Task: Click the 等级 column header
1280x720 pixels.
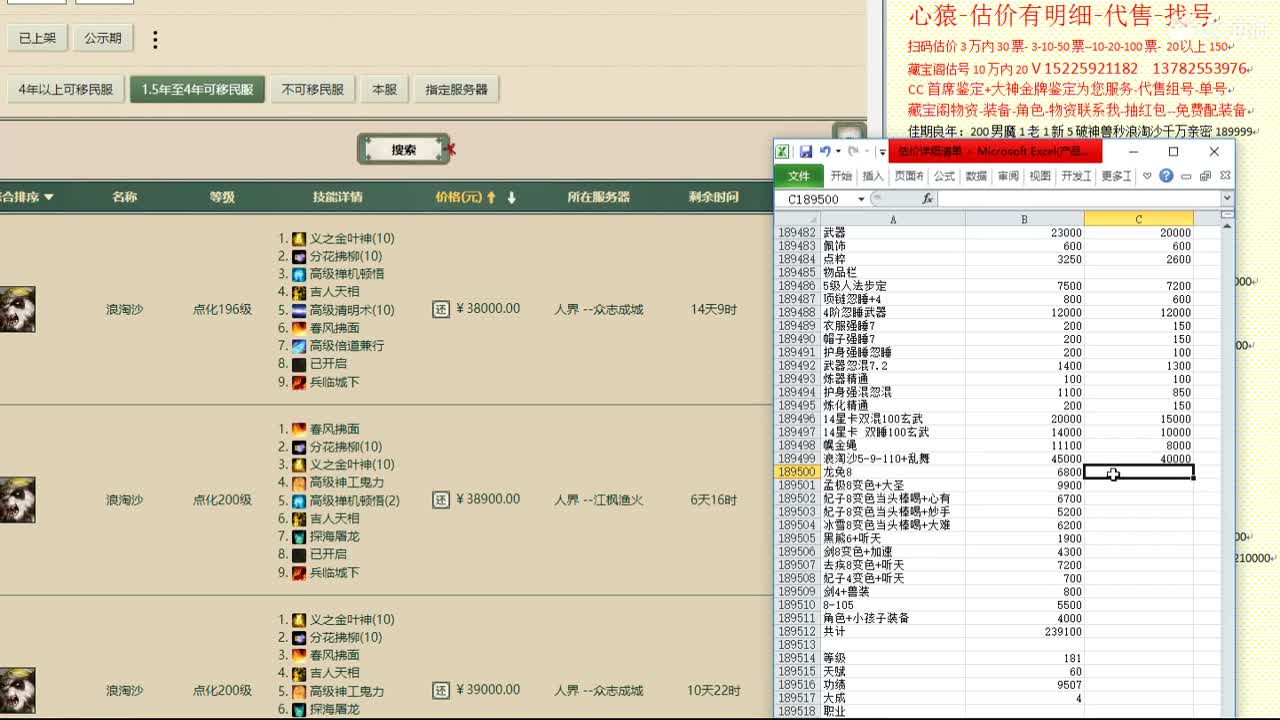Action: coord(222,197)
